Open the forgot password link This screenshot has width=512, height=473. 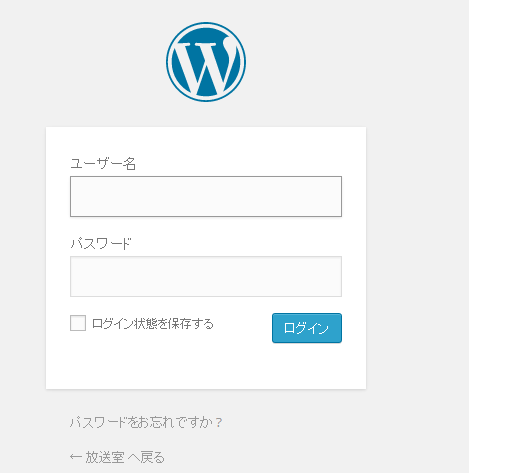tap(146, 422)
